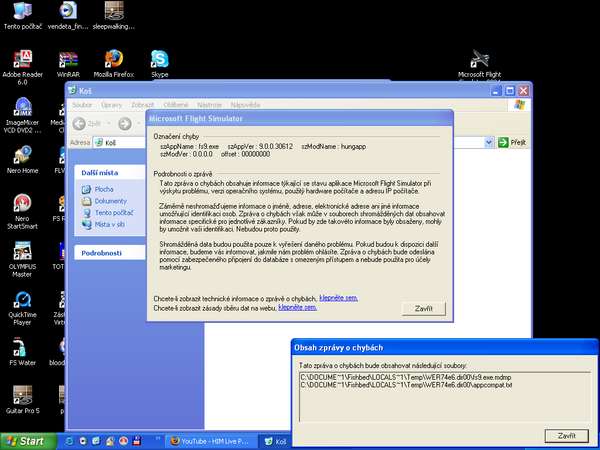This screenshot has height=450, width=600.
Task: Open the sleepwalking... desktop file icon
Action: [114, 15]
